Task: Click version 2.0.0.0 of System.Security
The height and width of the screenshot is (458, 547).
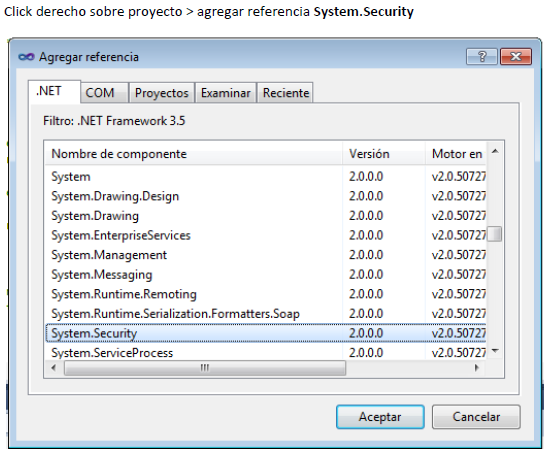Action: pos(366,333)
